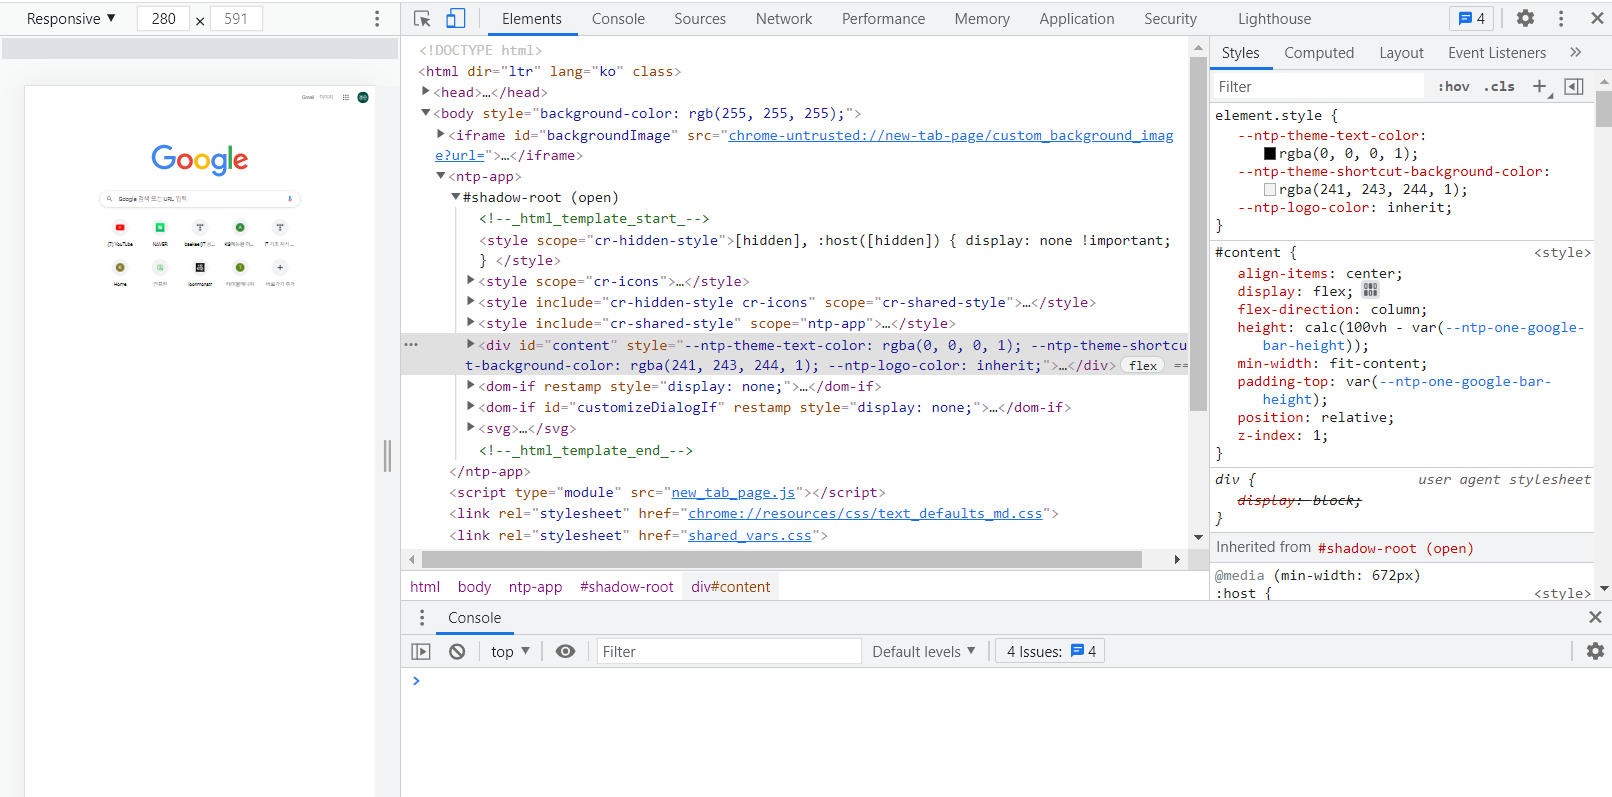This screenshot has height=797, width=1612.
Task: Open the shared_vars.css link
Action: [750, 535]
